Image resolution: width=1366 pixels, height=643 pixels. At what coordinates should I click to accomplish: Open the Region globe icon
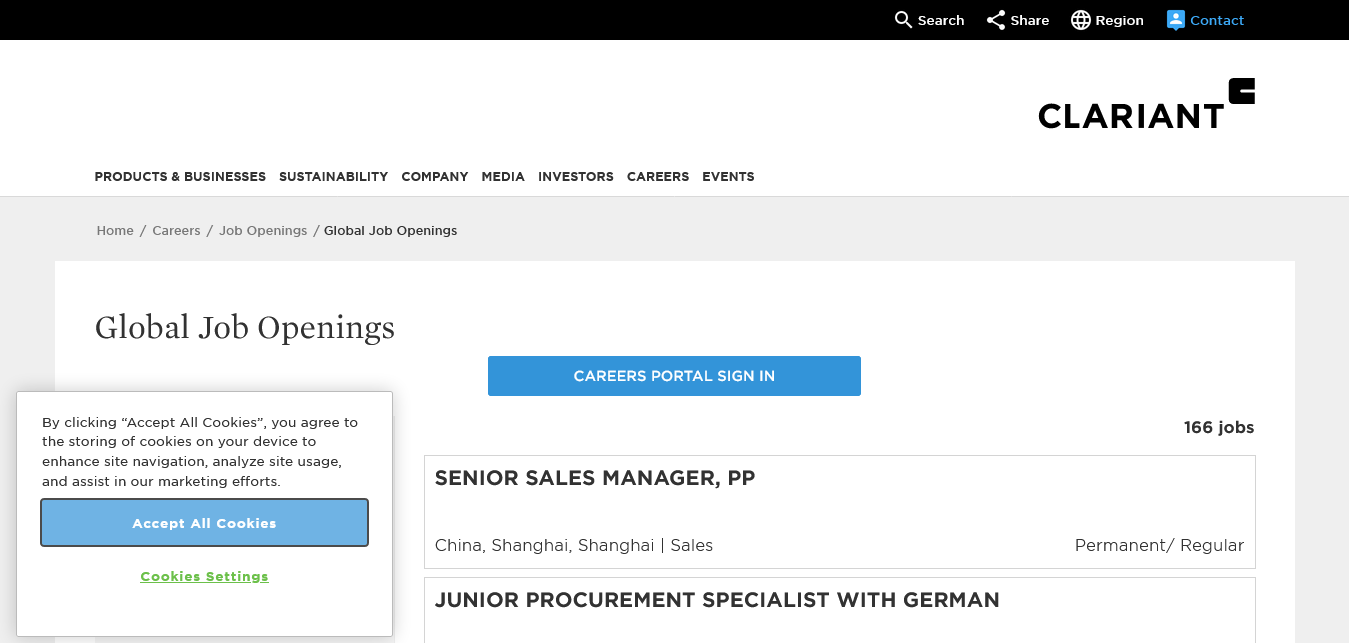(x=1081, y=20)
